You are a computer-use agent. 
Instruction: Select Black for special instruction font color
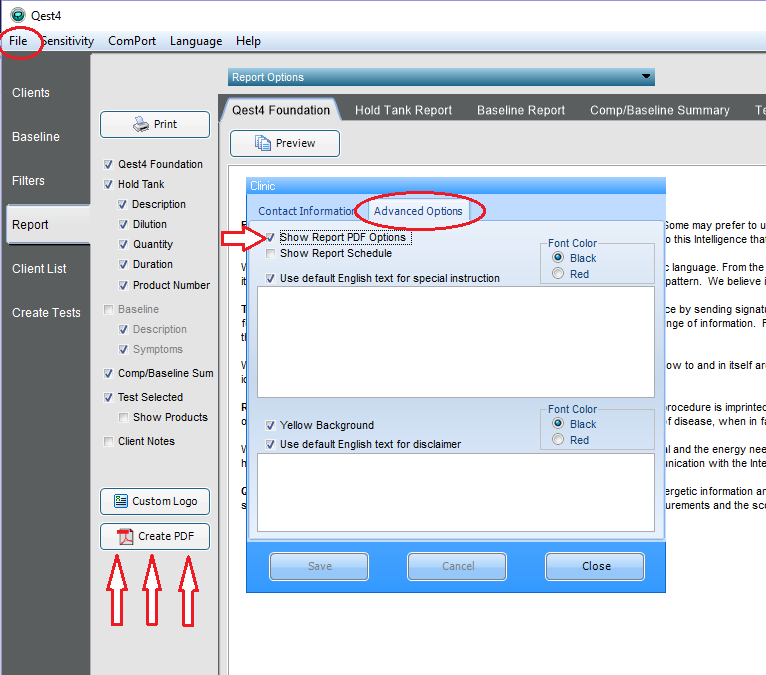[x=558, y=257]
